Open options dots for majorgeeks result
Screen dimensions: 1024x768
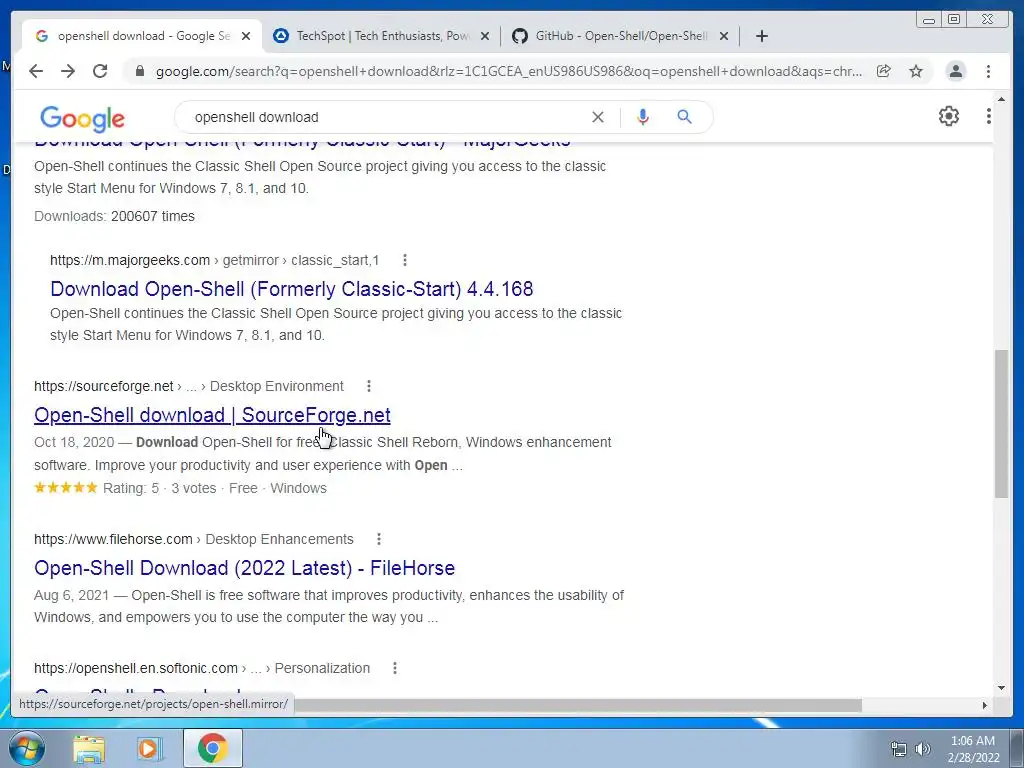[x=405, y=260]
